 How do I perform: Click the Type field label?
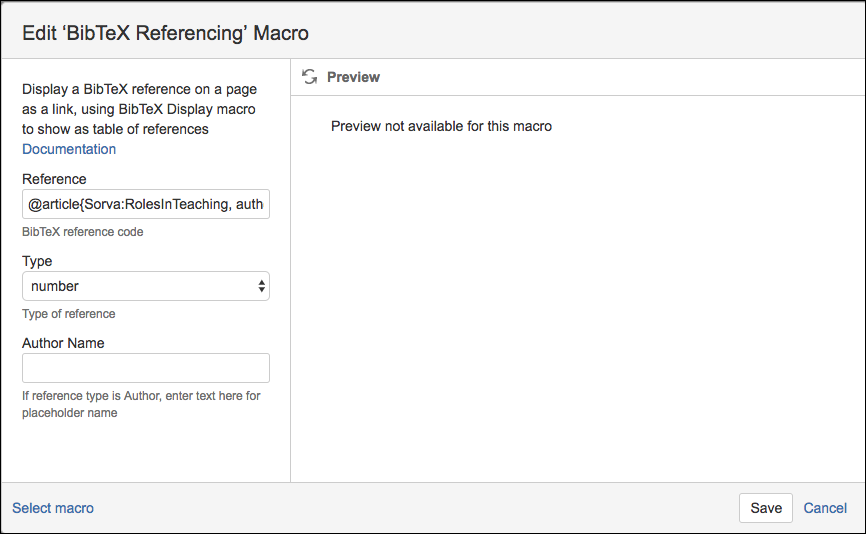pyautogui.click(x=37, y=261)
